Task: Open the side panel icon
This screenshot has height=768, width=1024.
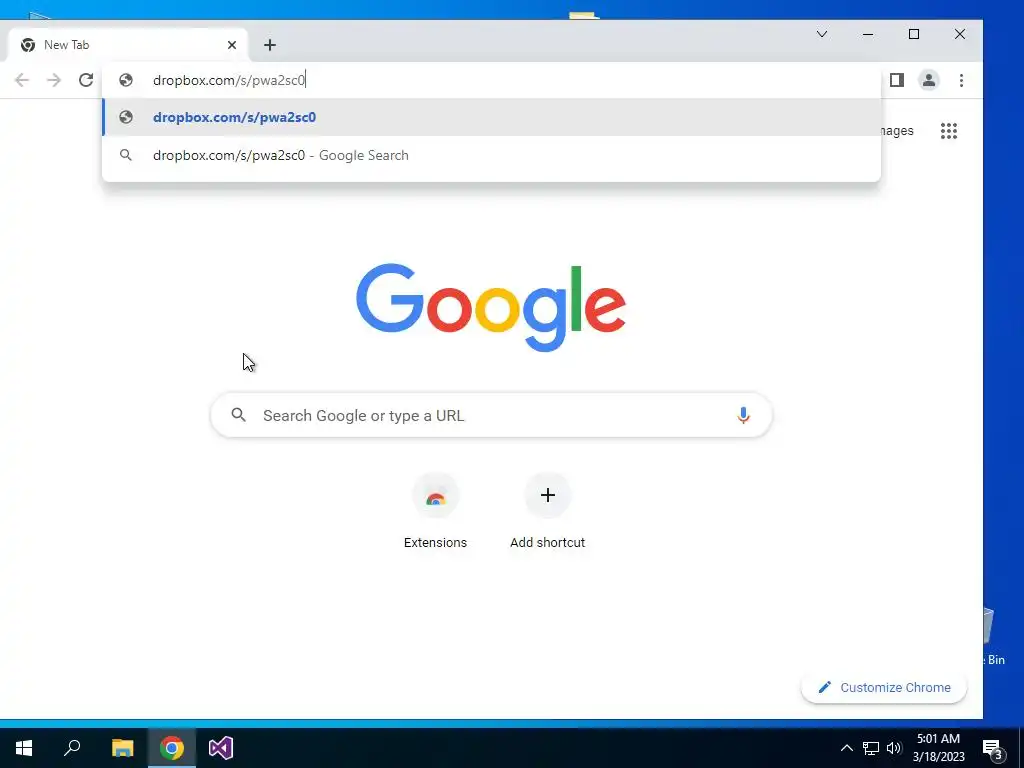Action: click(897, 80)
